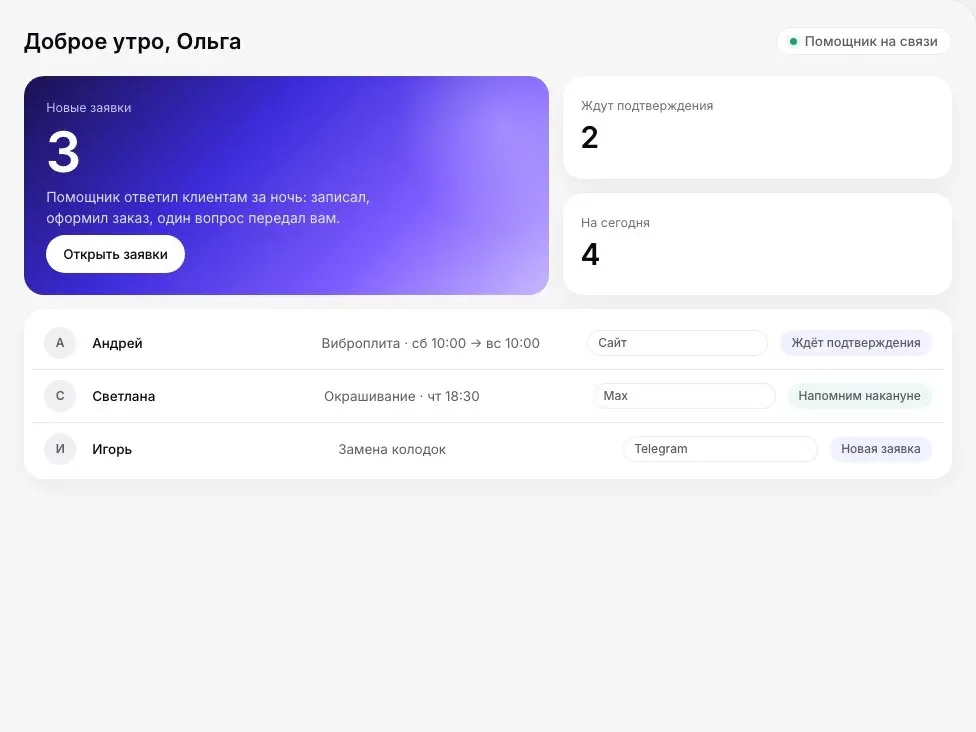Click the number 3 in Новые заявки

click(x=63, y=152)
